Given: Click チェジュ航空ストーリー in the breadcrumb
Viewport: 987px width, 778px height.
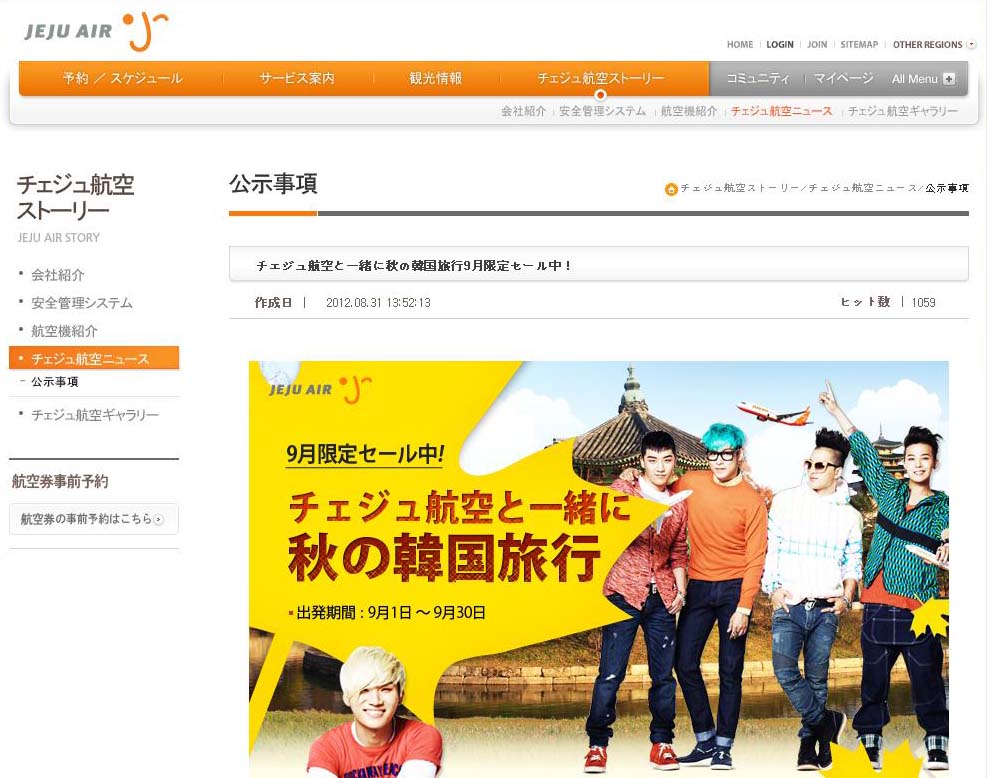Looking at the screenshot, I should coord(739,188).
